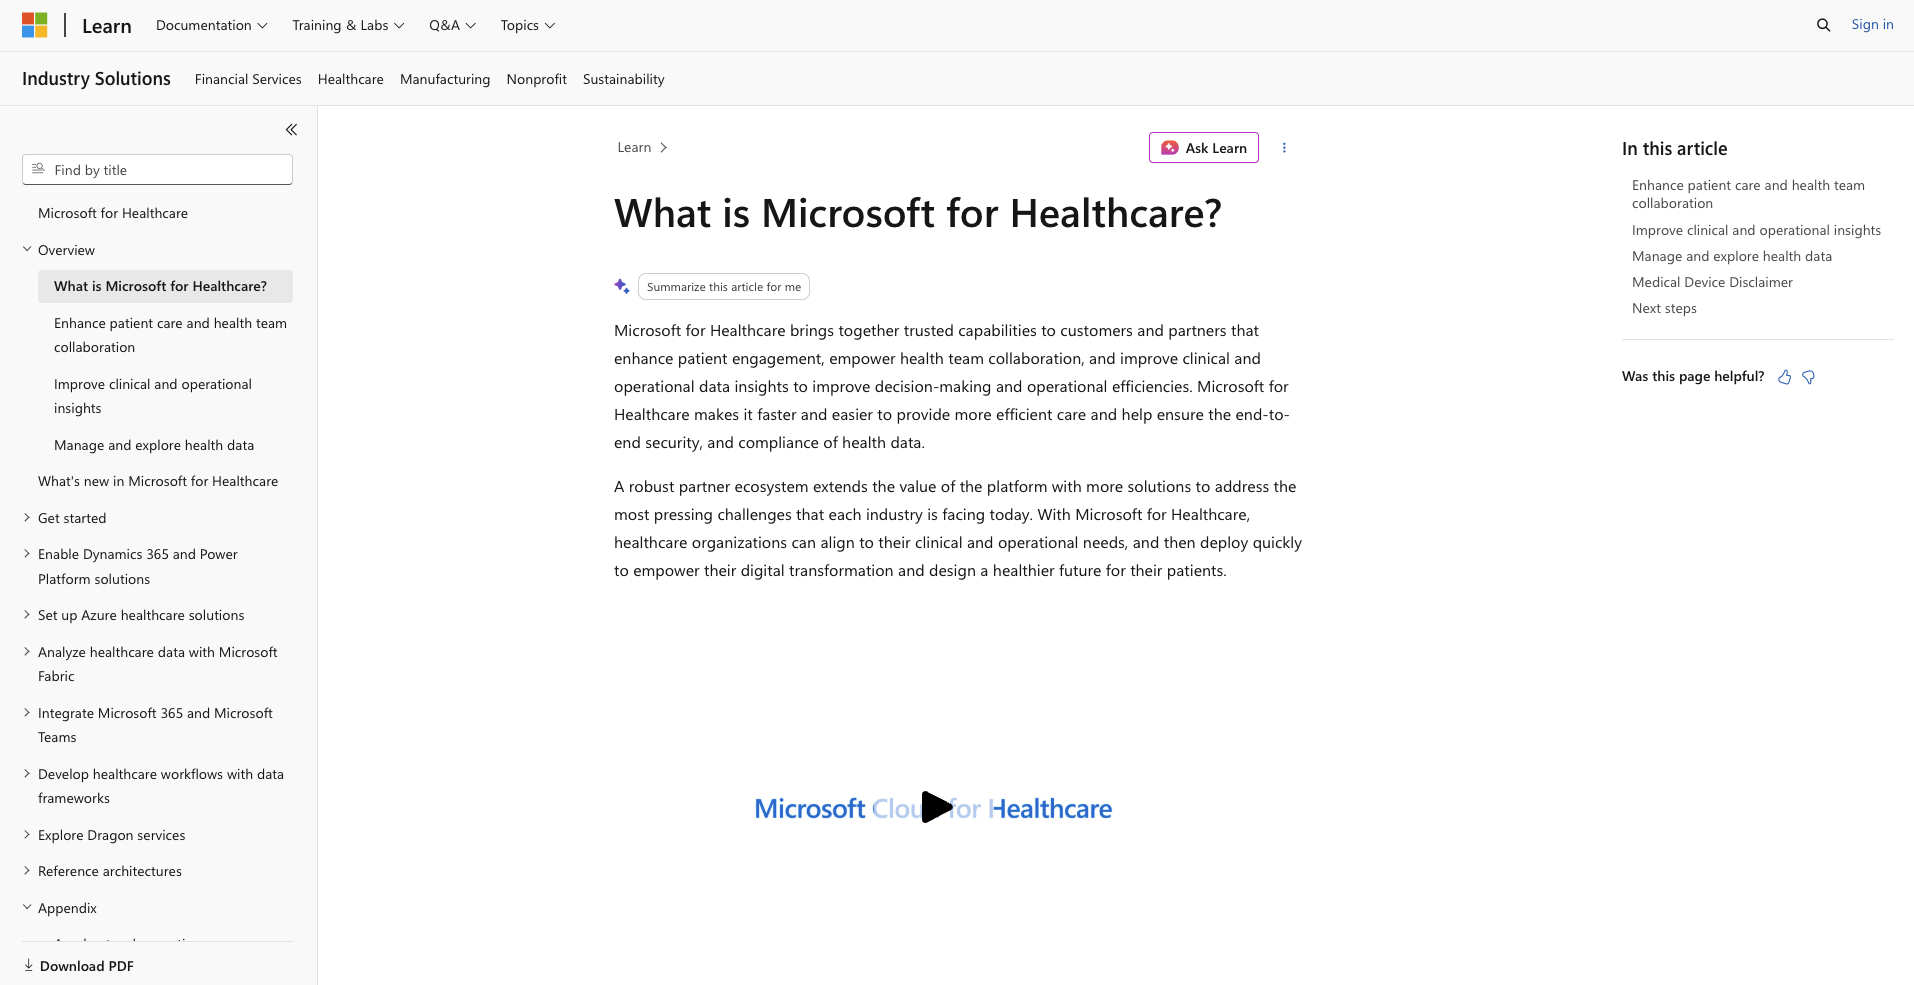The image size is (1914, 985).
Task: Click the Learn brand link
Action: coord(107,26)
